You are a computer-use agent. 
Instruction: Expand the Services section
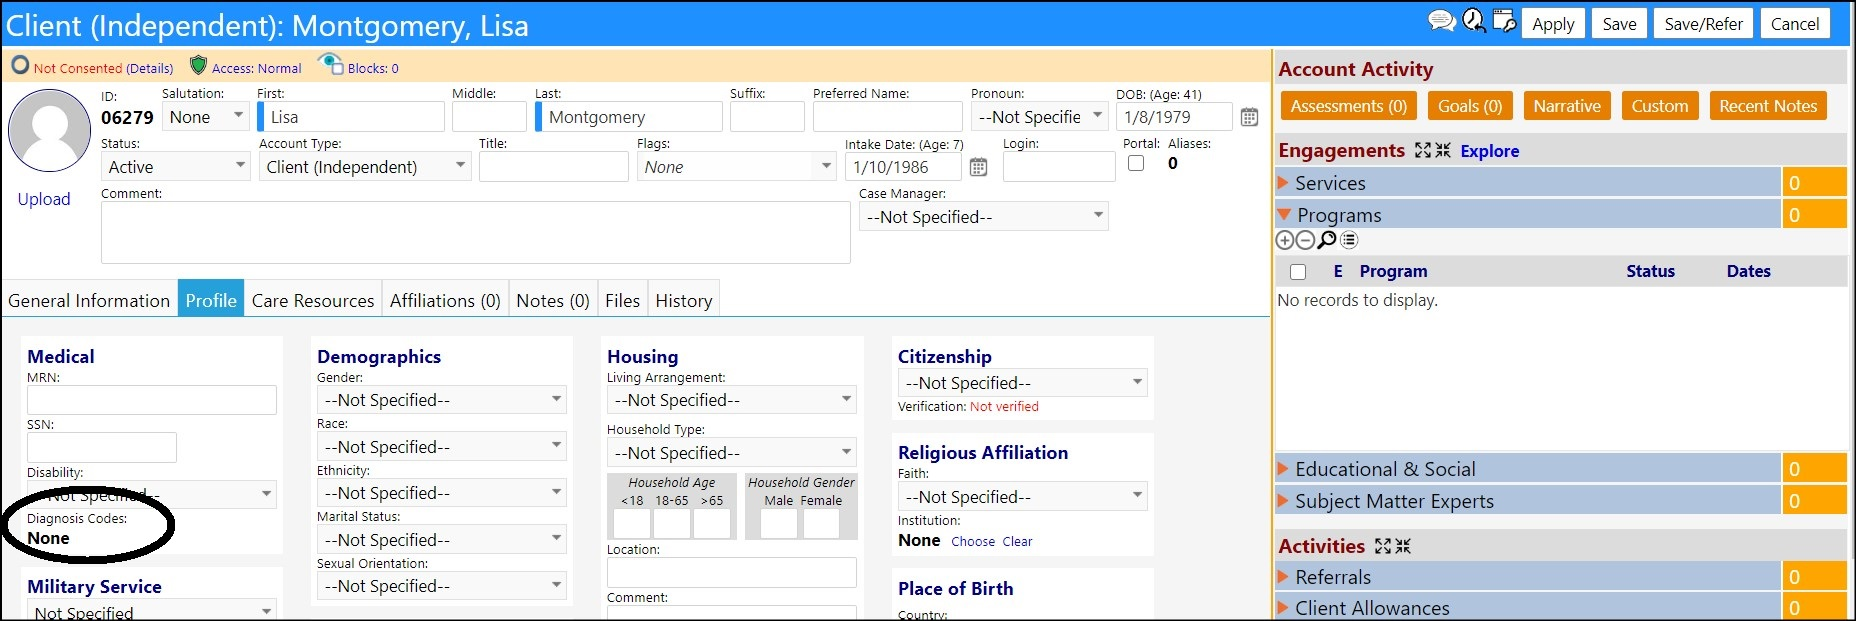(x=1284, y=183)
